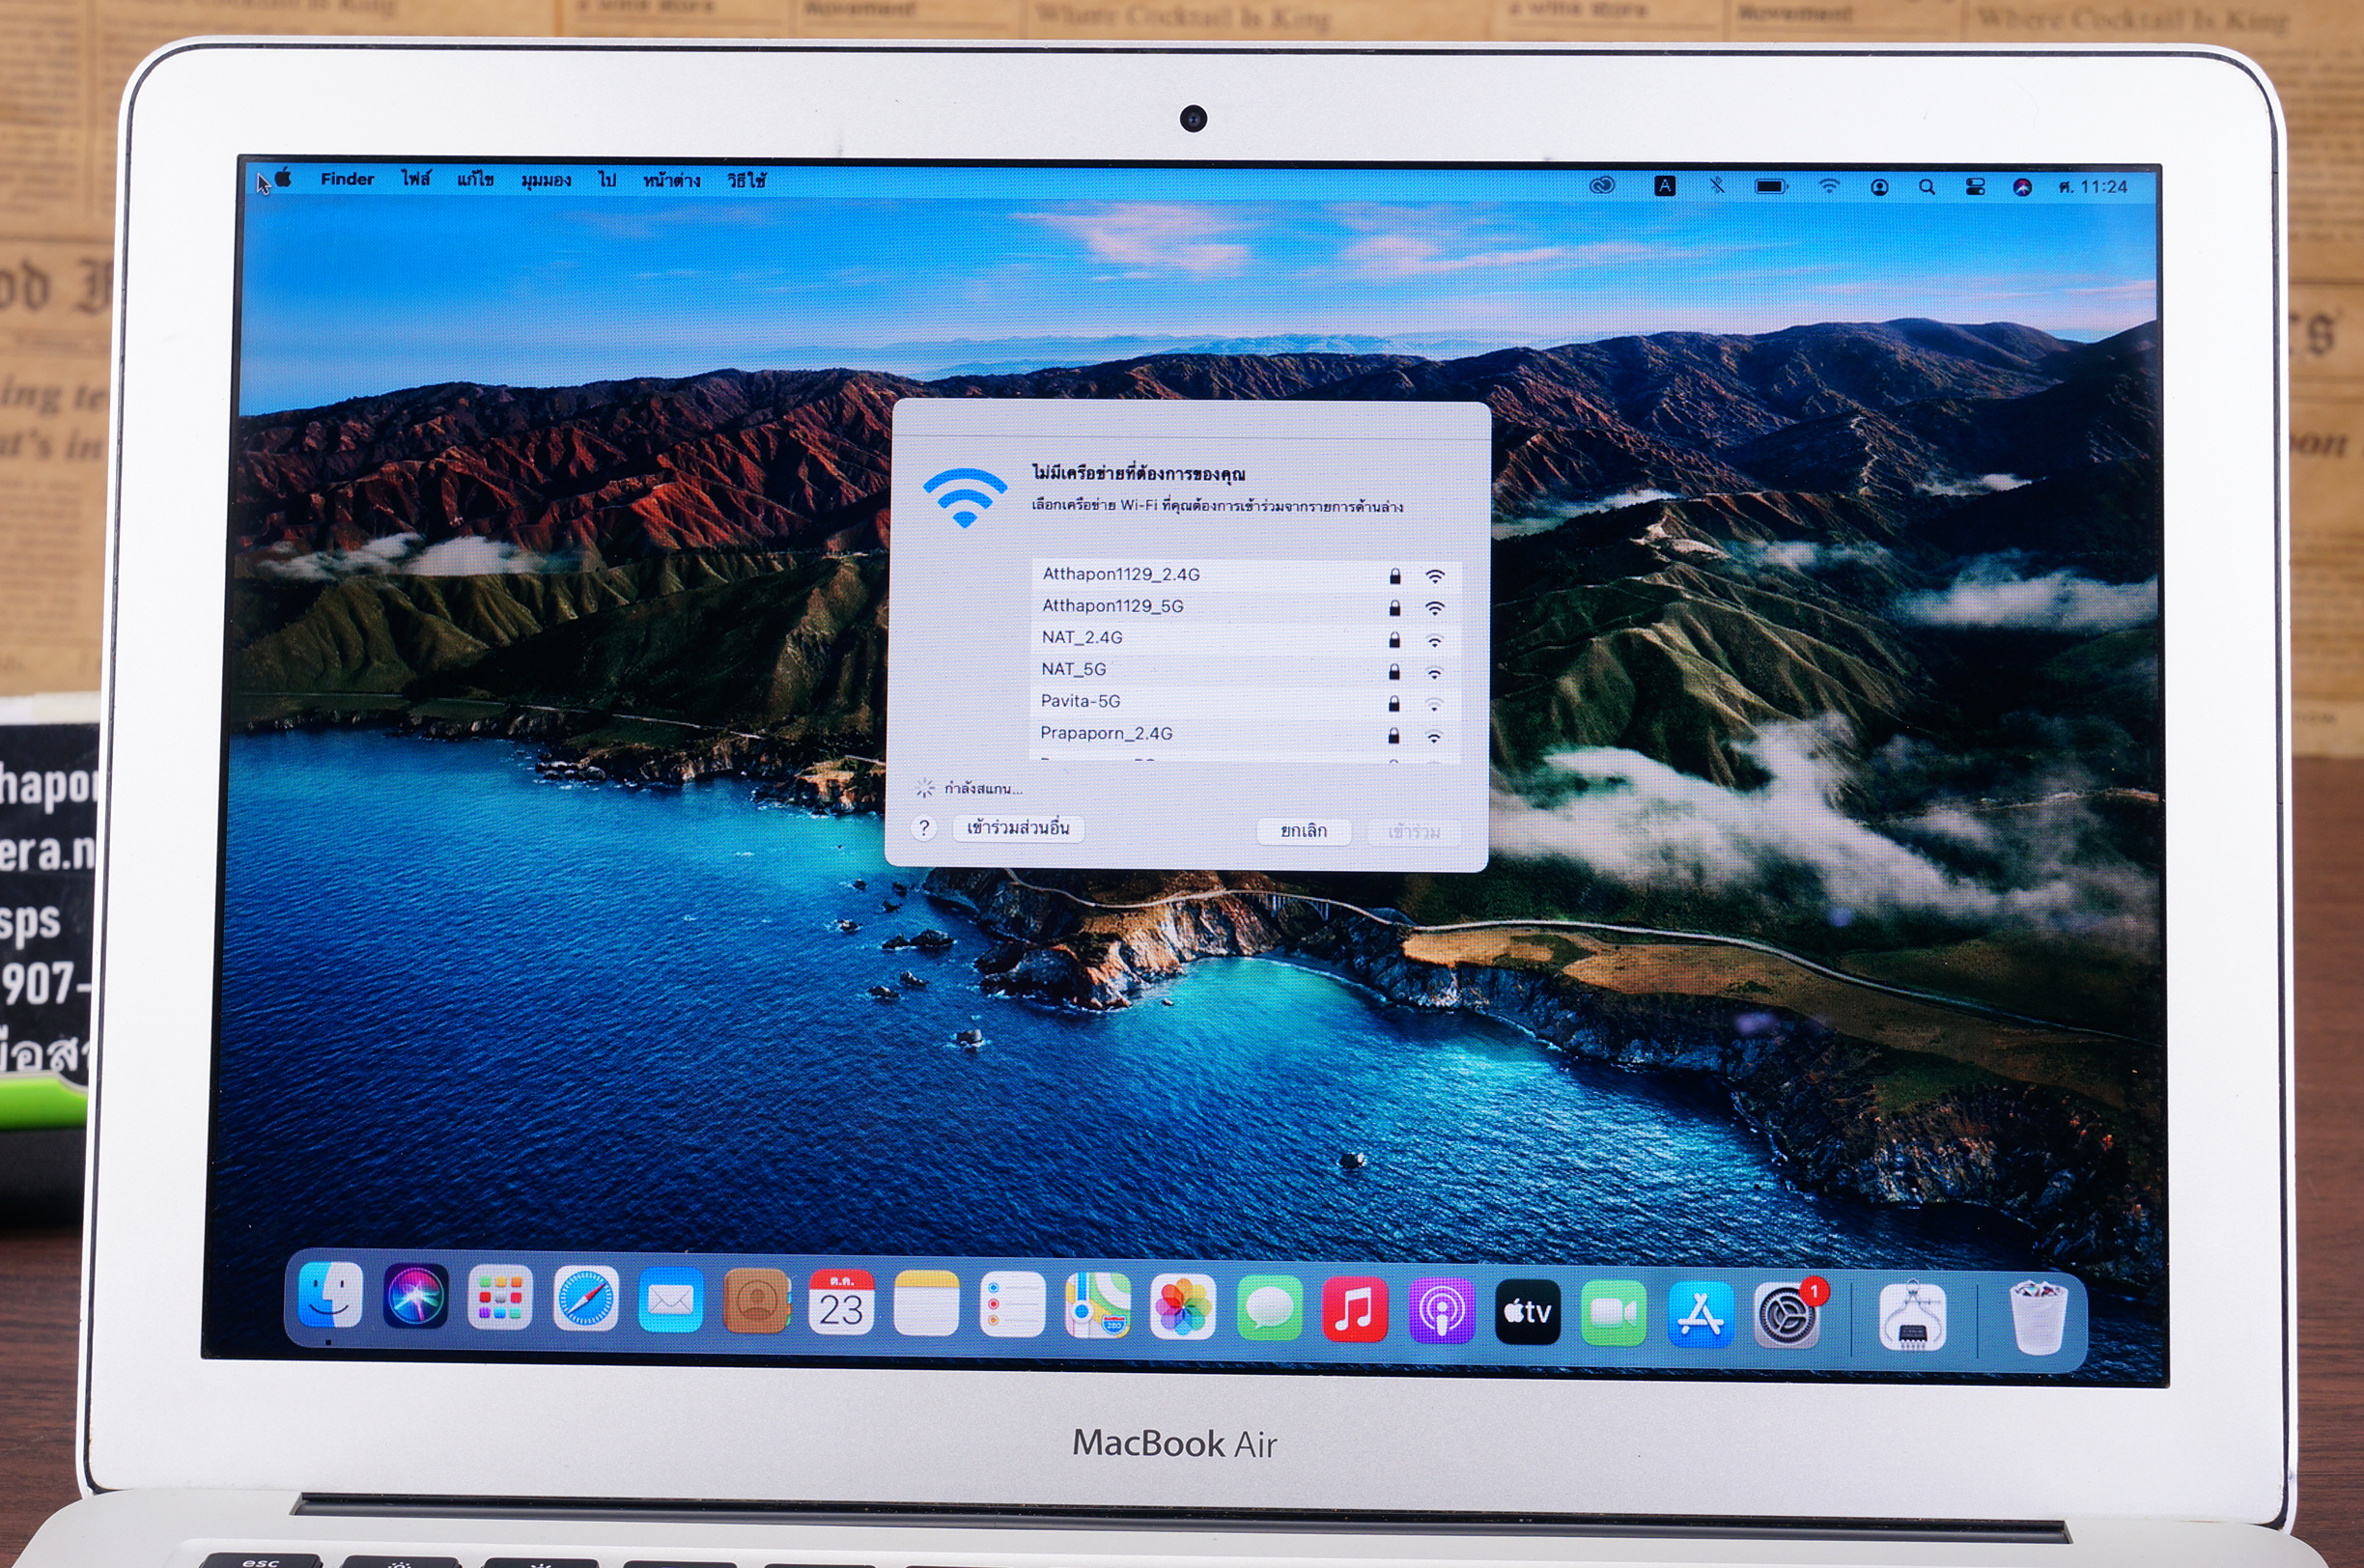Open Safari from the Dock
The image size is (2364, 1568).
tap(585, 1299)
